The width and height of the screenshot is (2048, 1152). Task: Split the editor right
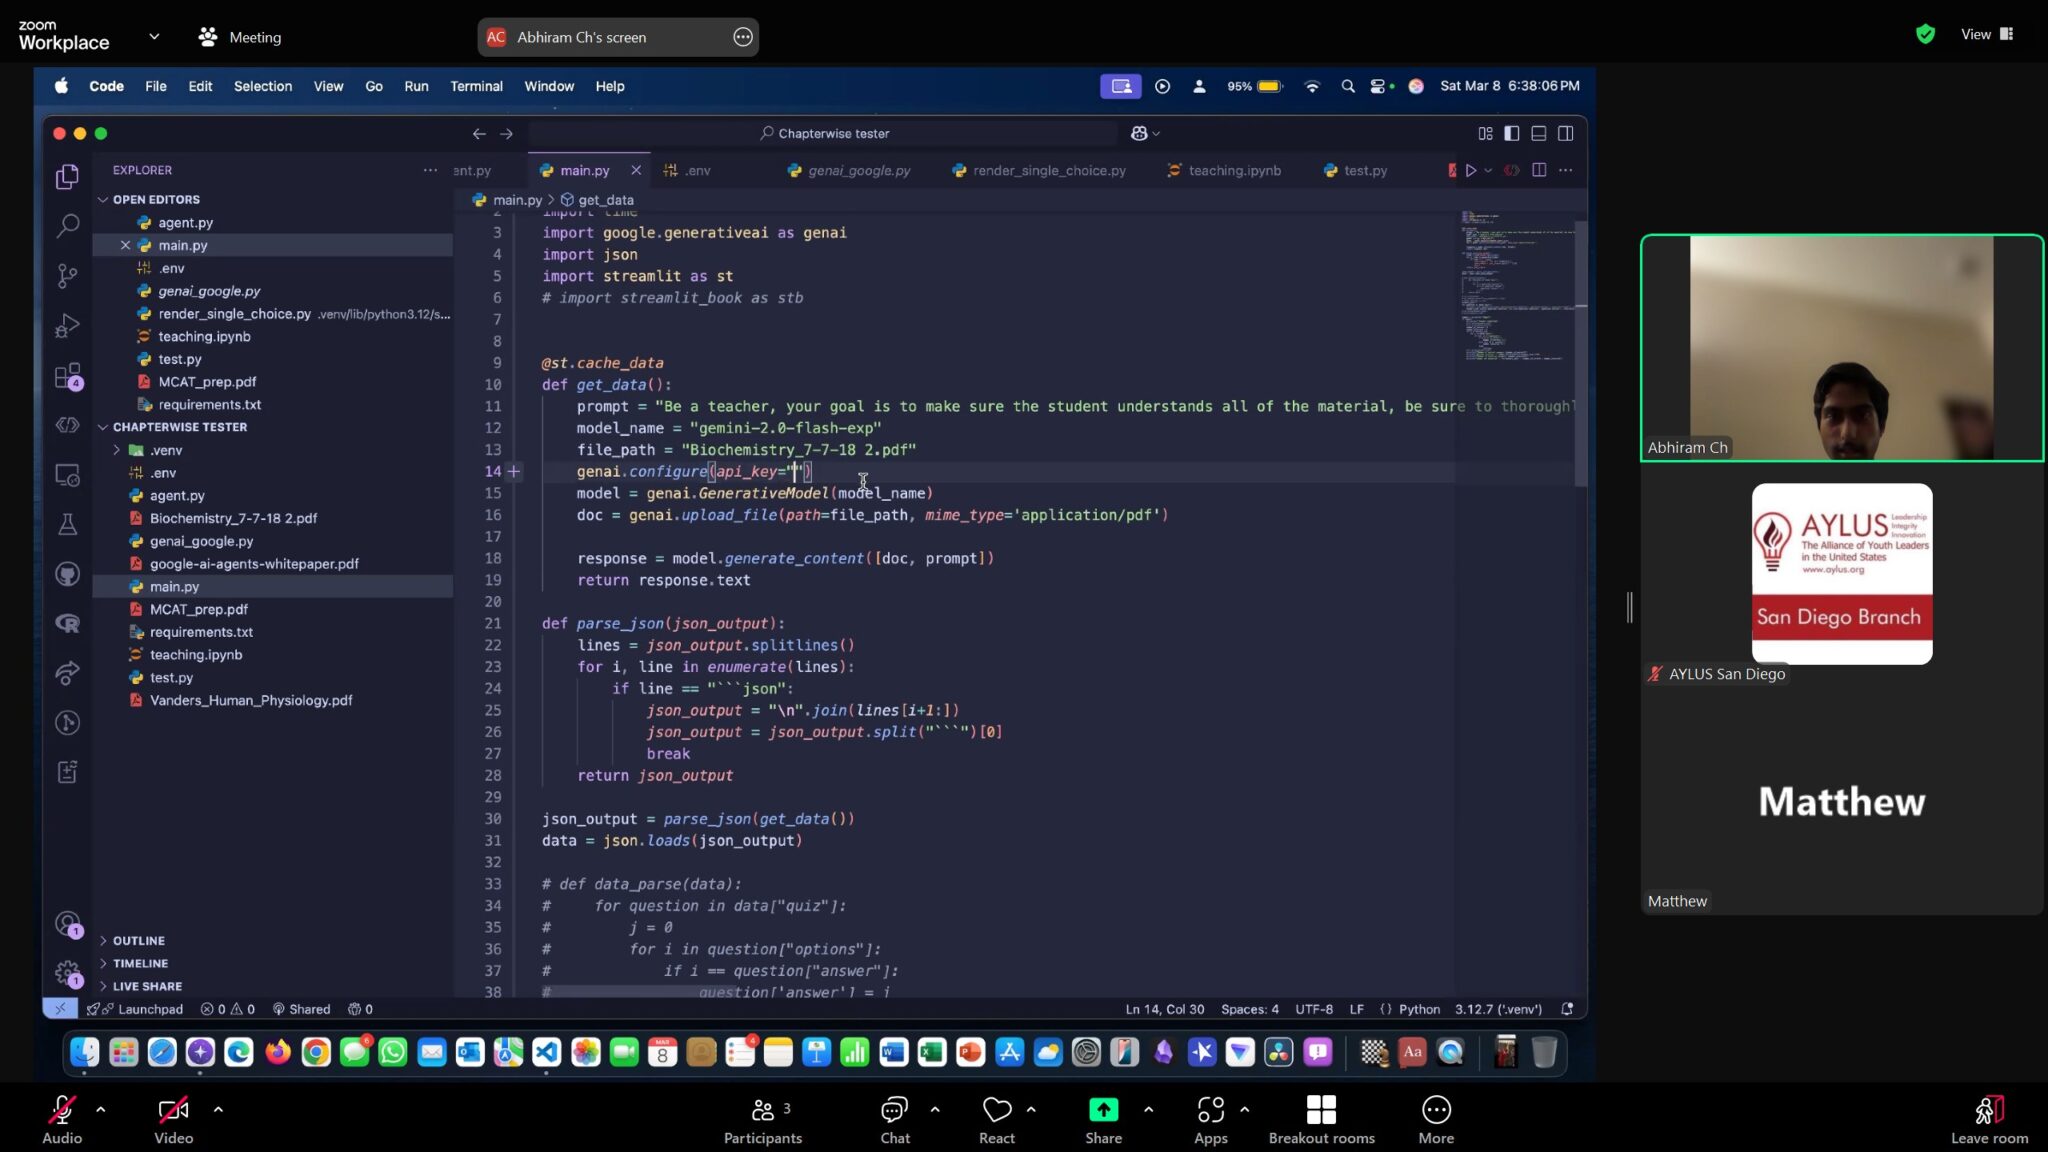[x=1539, y=170]
